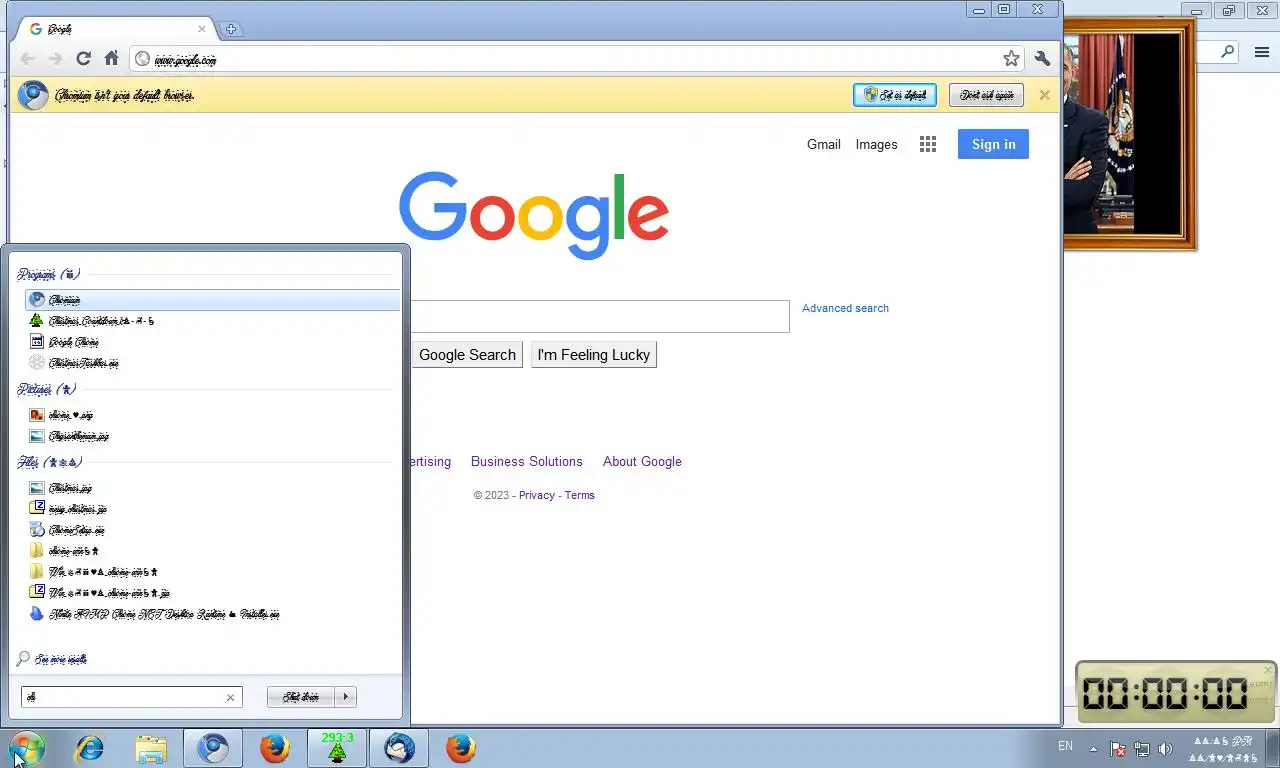Set Chromium as the default browser
The width and height of the screenshot is (1280, 768).
(895, 95)
